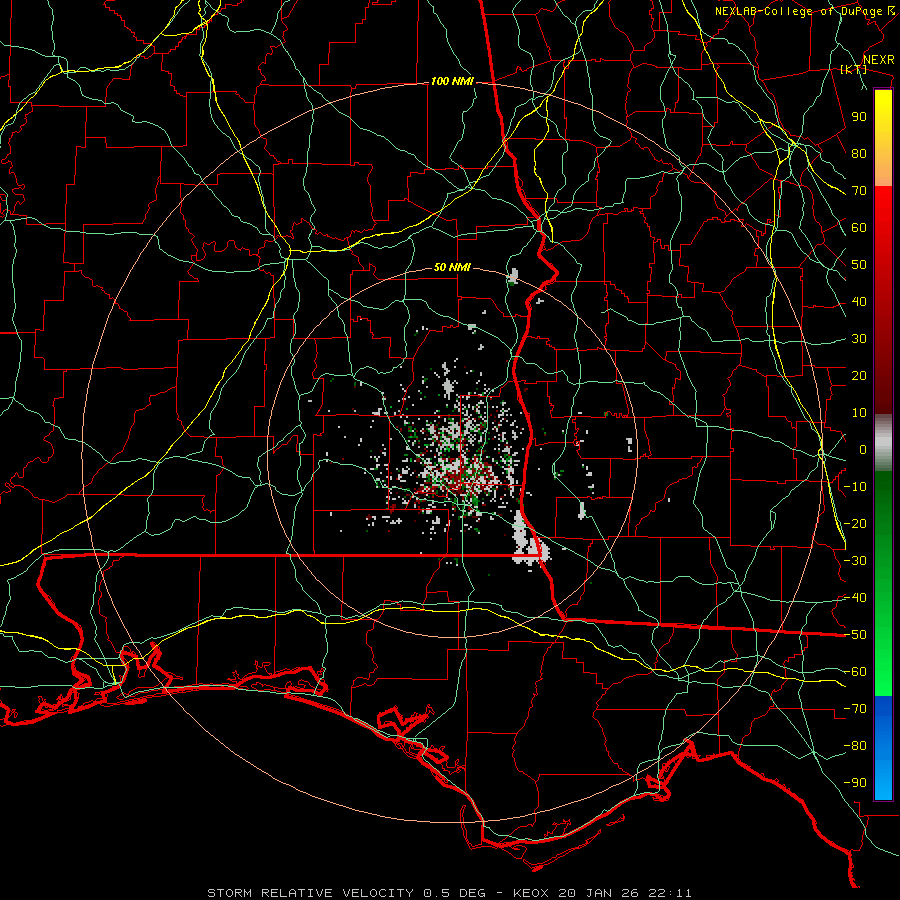Select the 0 value on velocity scale
This screenshot has width=900, height=900.
click(863, 449)
